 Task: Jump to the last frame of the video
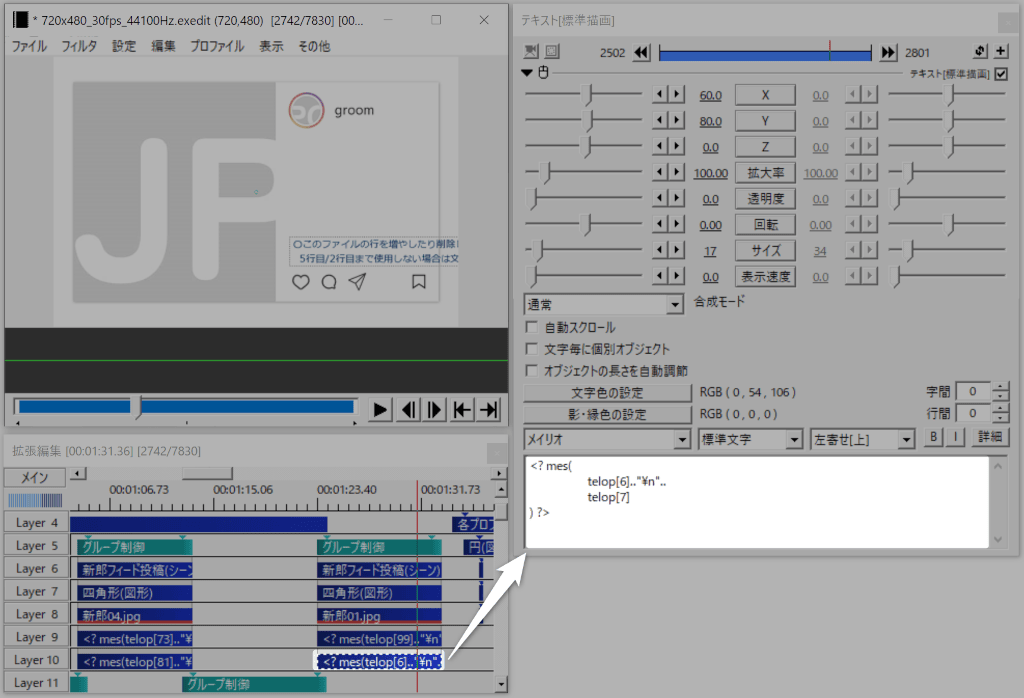point(489,409)
